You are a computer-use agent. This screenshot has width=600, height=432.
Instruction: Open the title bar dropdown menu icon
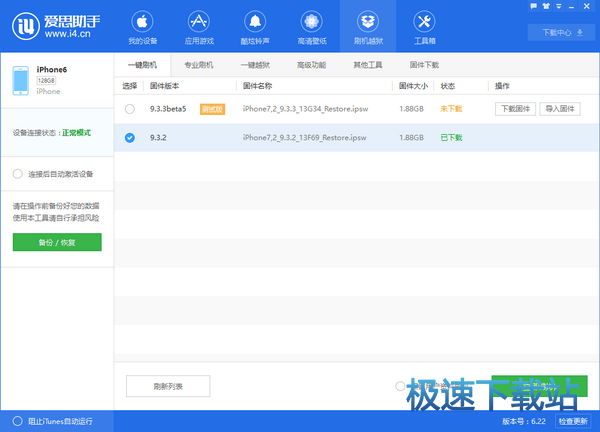(x=559, y=6)
